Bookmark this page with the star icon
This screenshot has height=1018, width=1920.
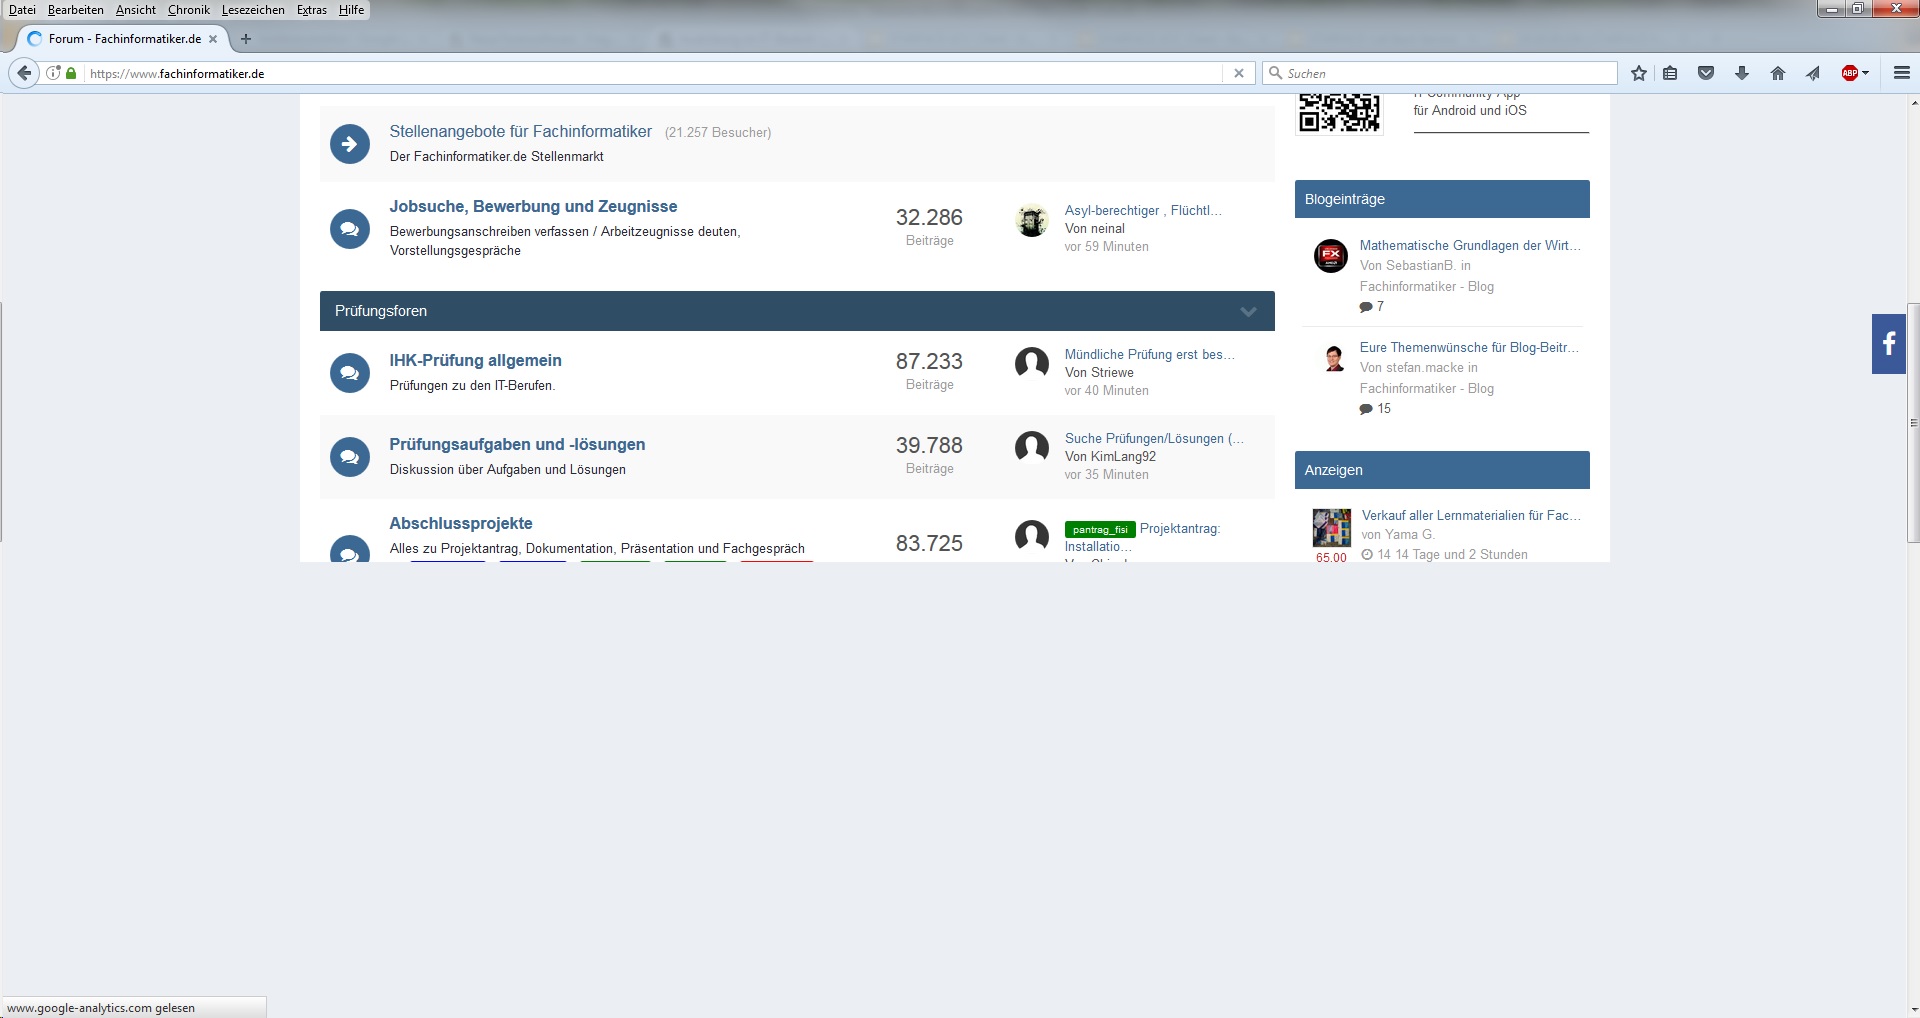pyautogui.click(x=1639, y=73)
